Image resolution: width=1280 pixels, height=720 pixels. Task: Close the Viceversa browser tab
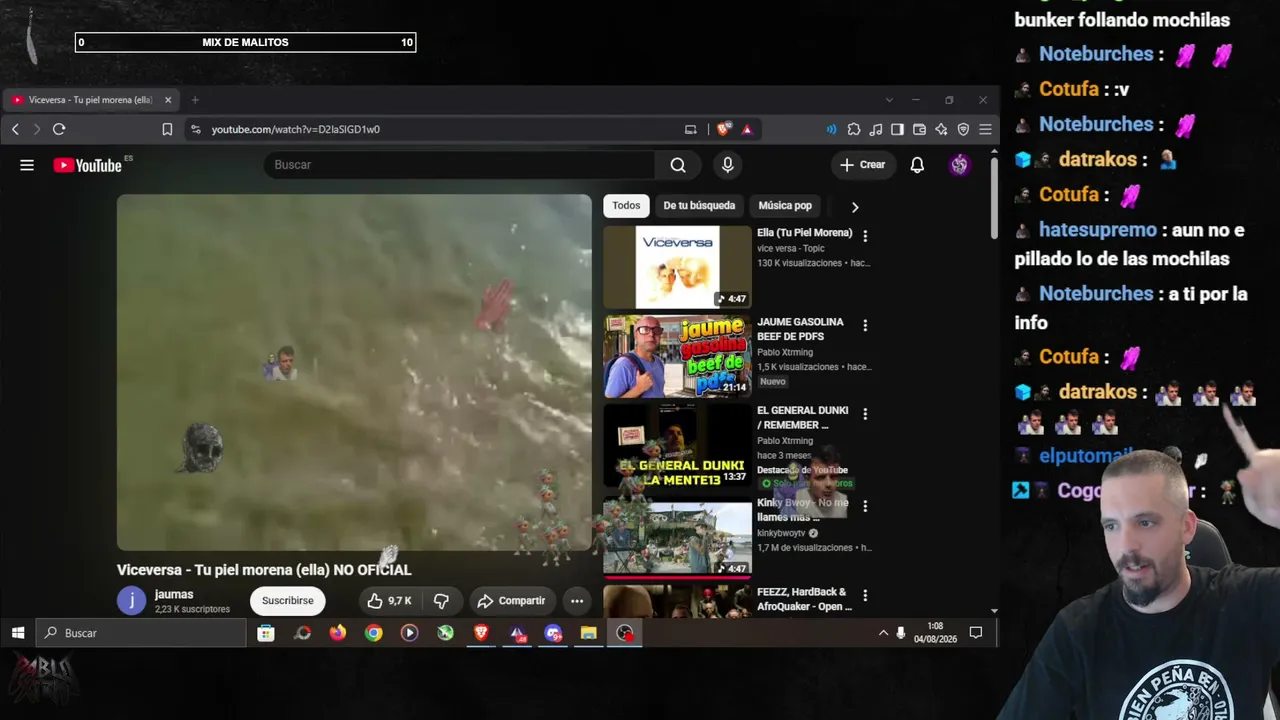(x=168, y=100)
